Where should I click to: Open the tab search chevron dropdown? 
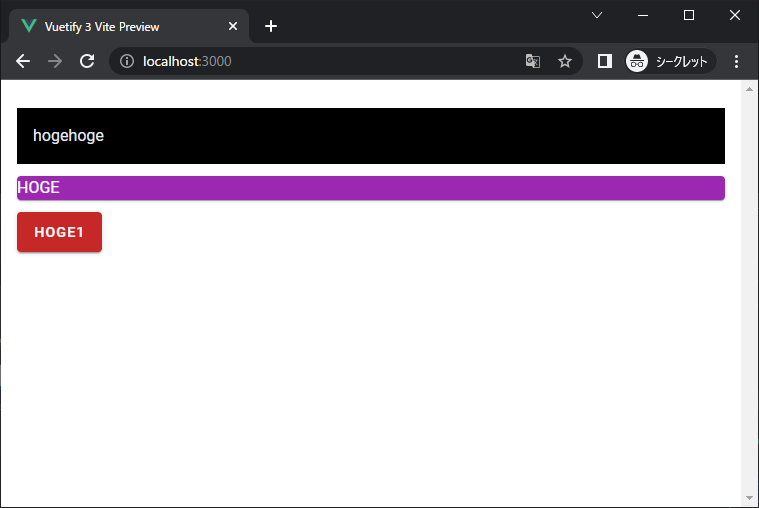[x=597, y=15]
